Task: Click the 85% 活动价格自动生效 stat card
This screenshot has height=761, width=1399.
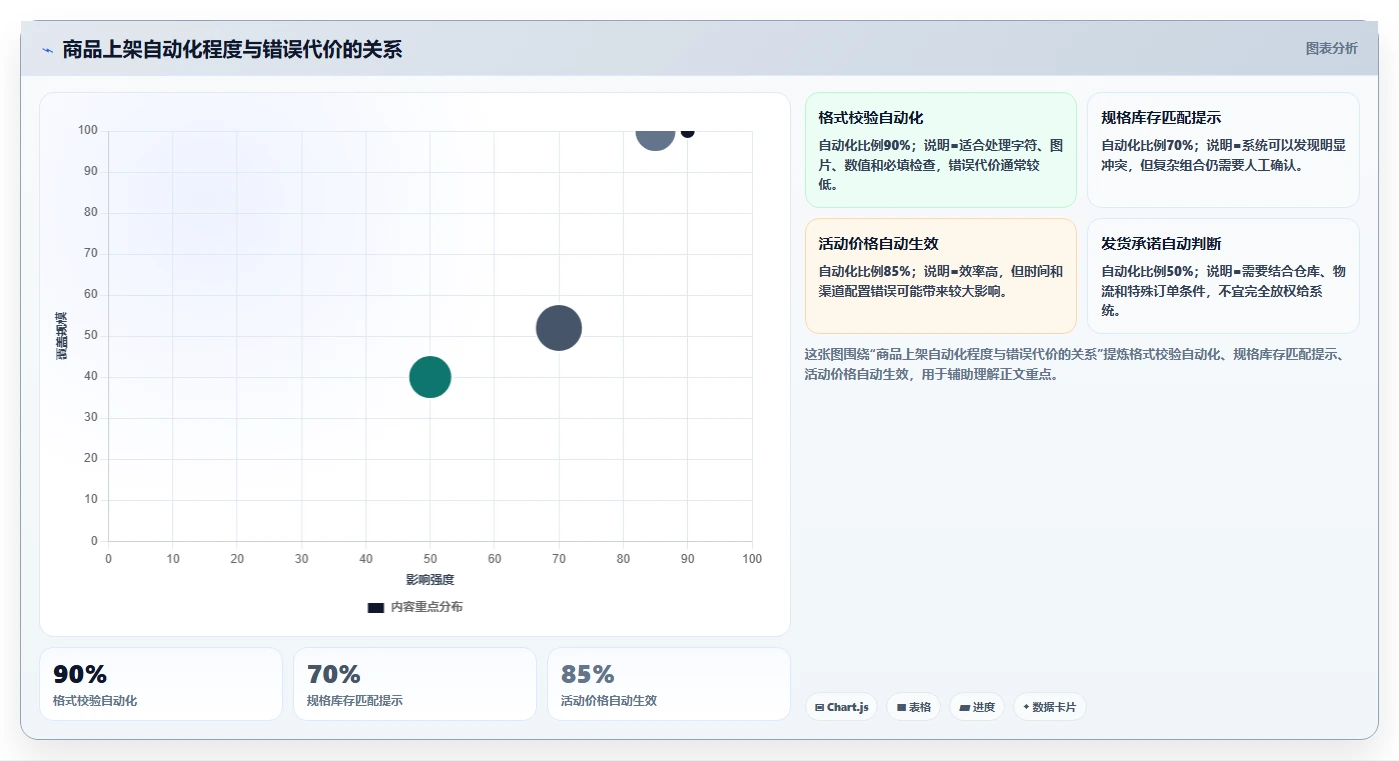Action: tap(669, 684)
